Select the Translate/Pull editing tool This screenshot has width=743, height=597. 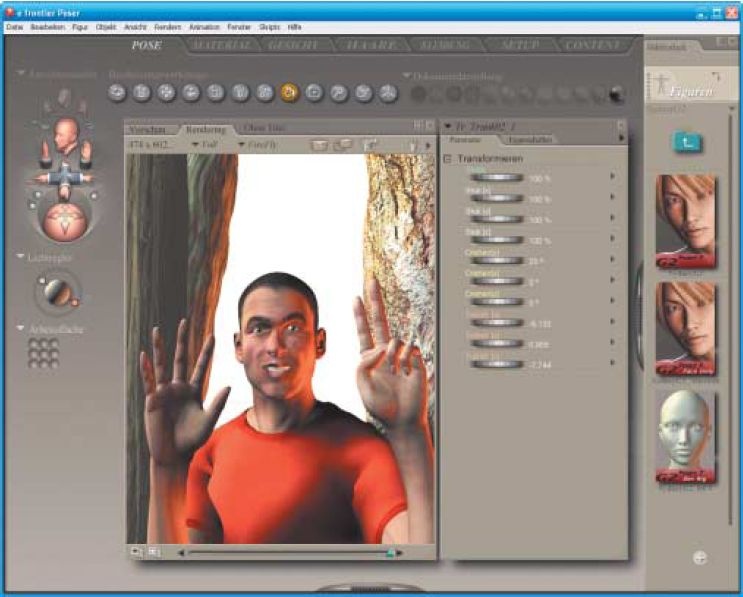point(166,93)
